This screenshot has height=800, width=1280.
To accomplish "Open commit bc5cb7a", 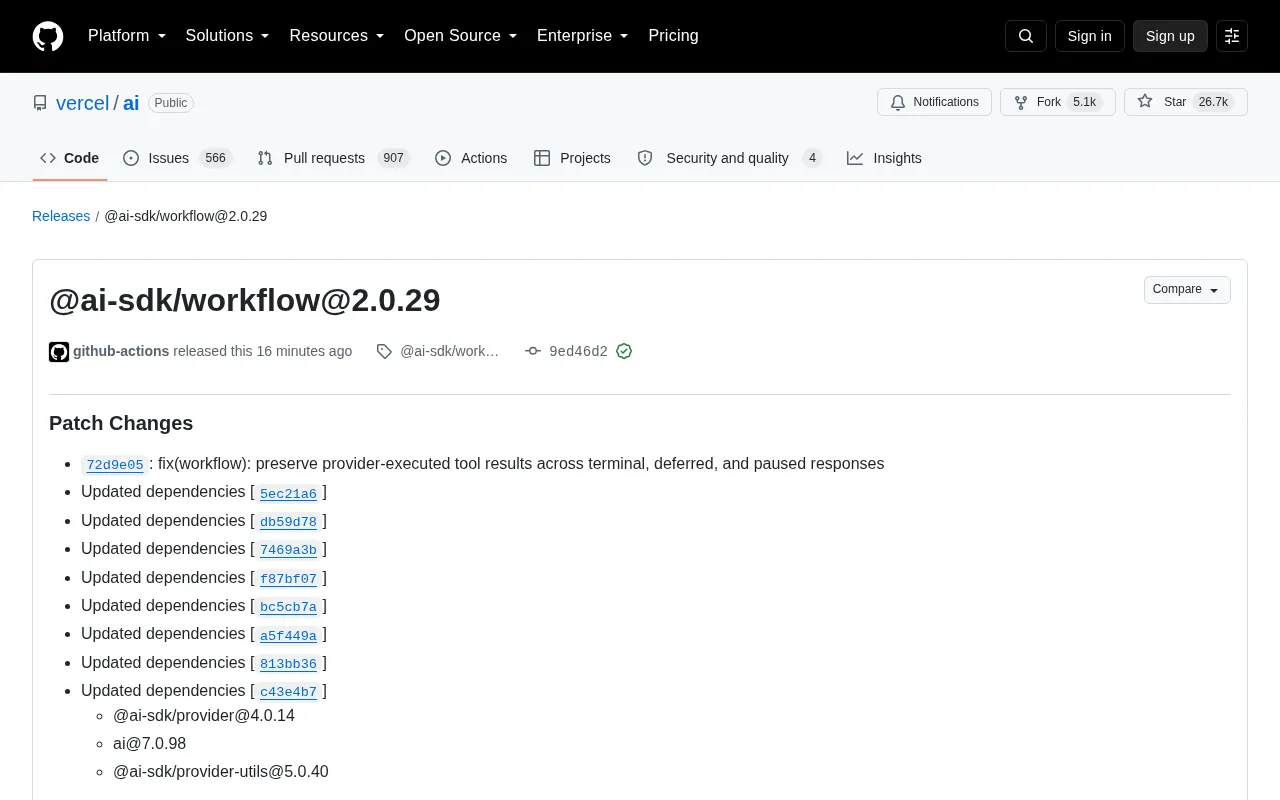I will (x=288, y=606).
